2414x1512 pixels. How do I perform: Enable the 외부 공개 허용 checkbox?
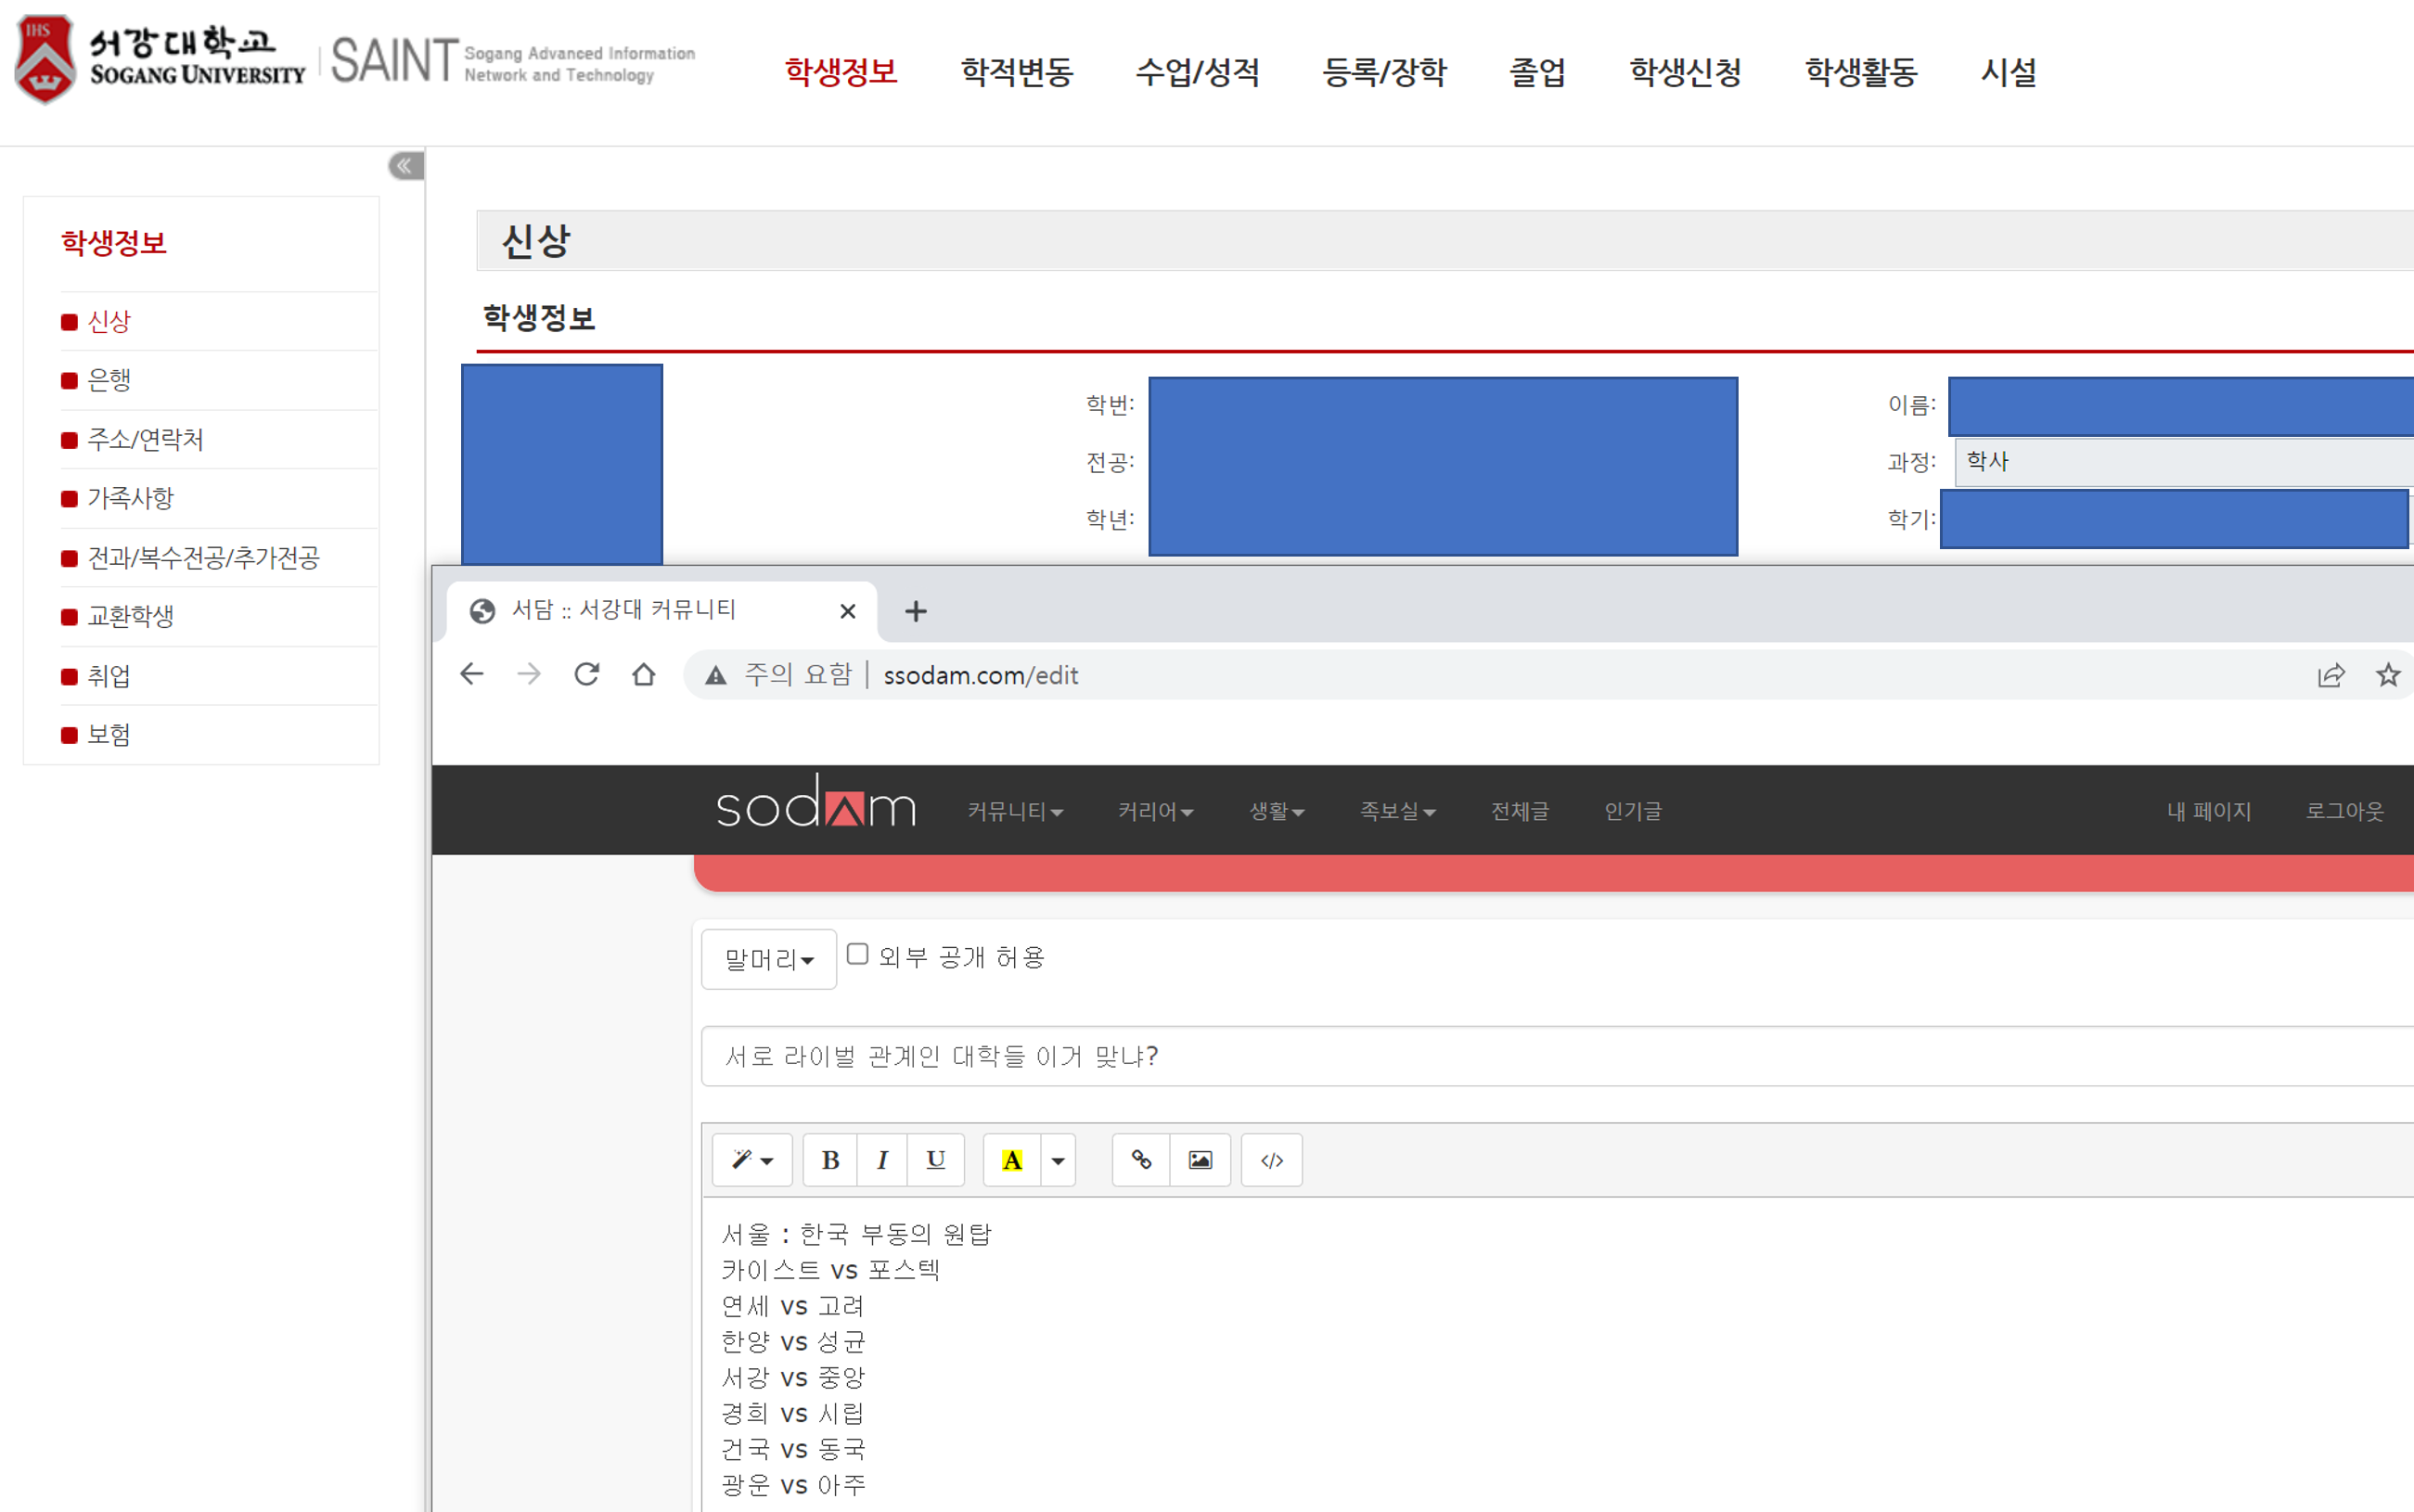(x=857, y=954)
